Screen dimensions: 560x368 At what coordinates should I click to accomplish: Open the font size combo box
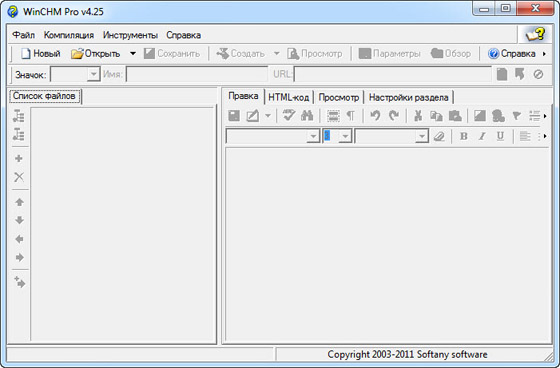[337, 136]
